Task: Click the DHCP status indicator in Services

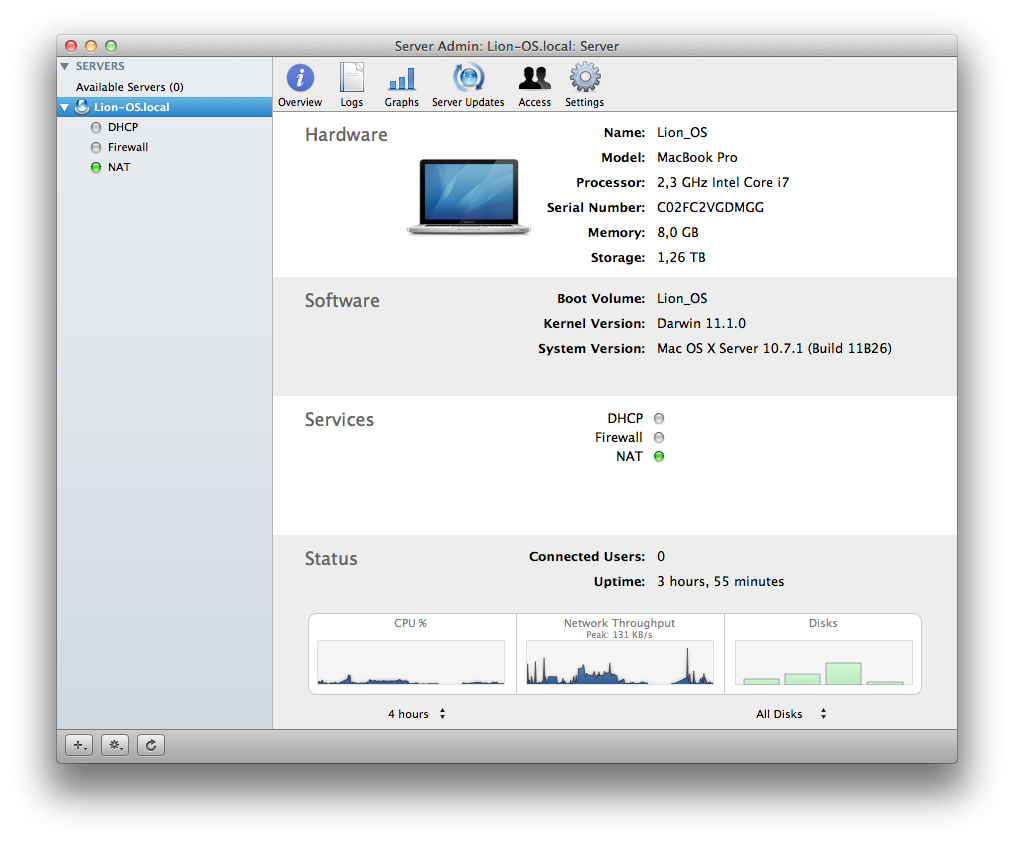Action: pos(658,418)
